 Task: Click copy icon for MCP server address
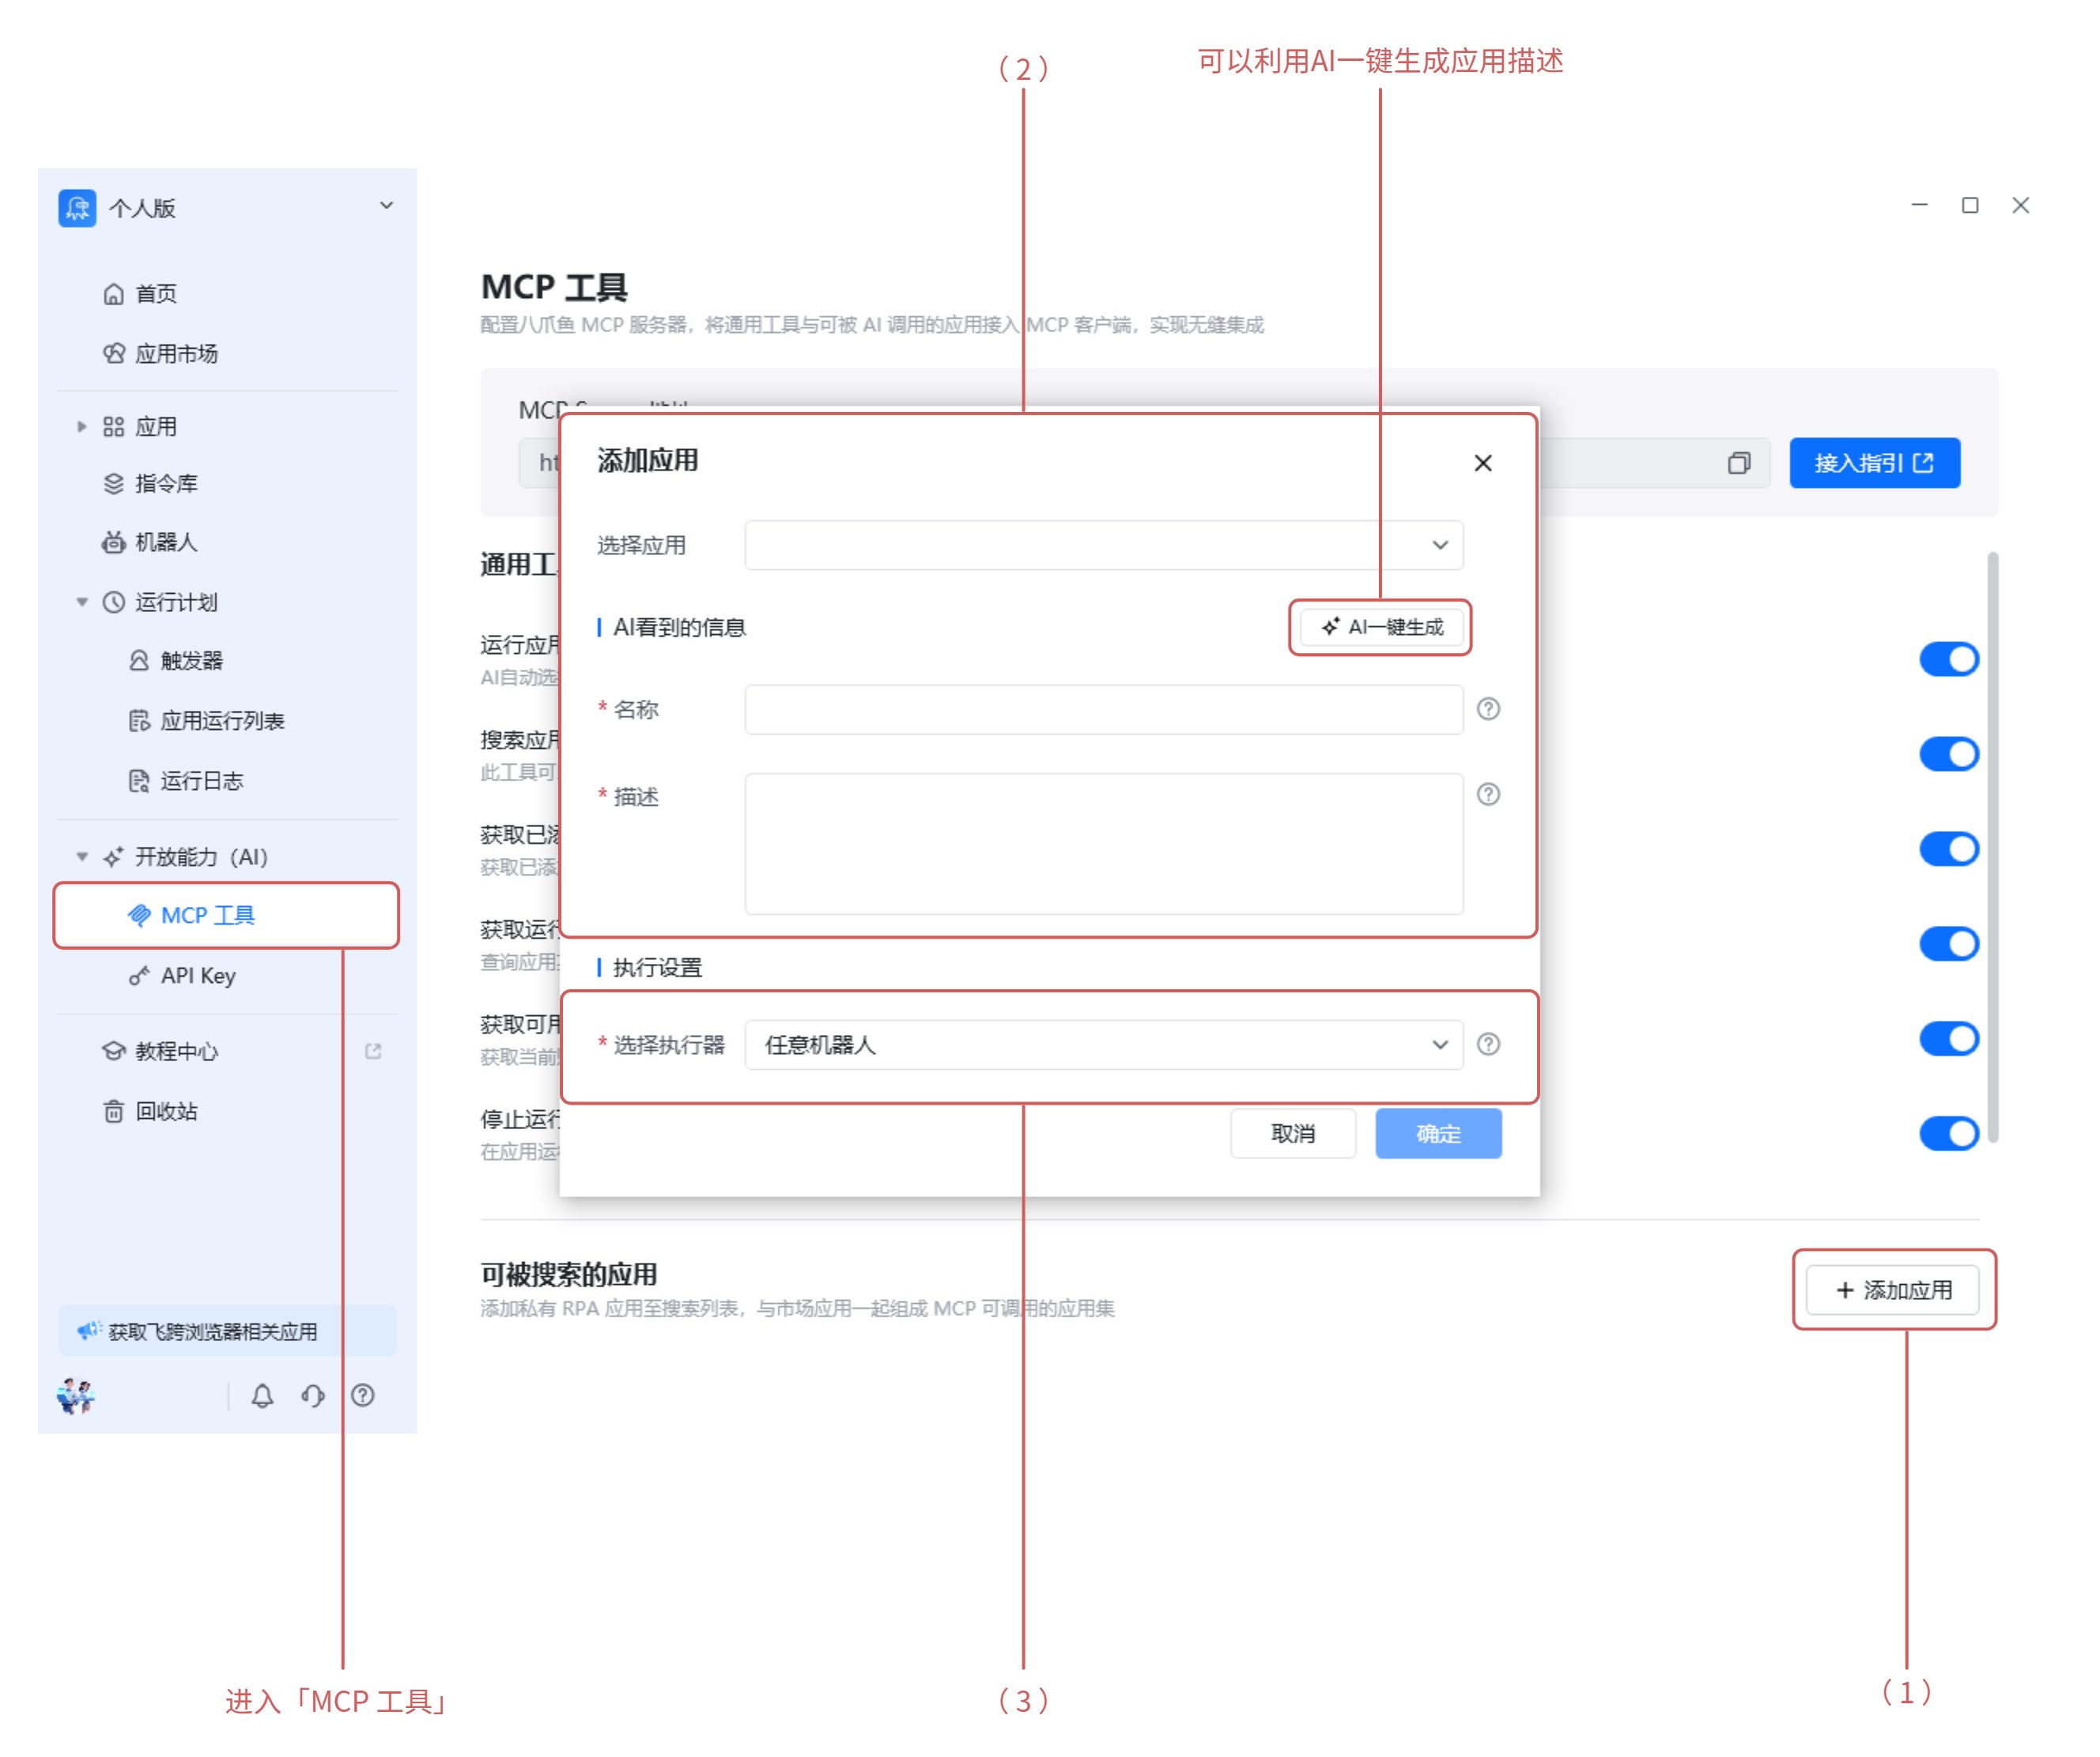[1740, 464]
